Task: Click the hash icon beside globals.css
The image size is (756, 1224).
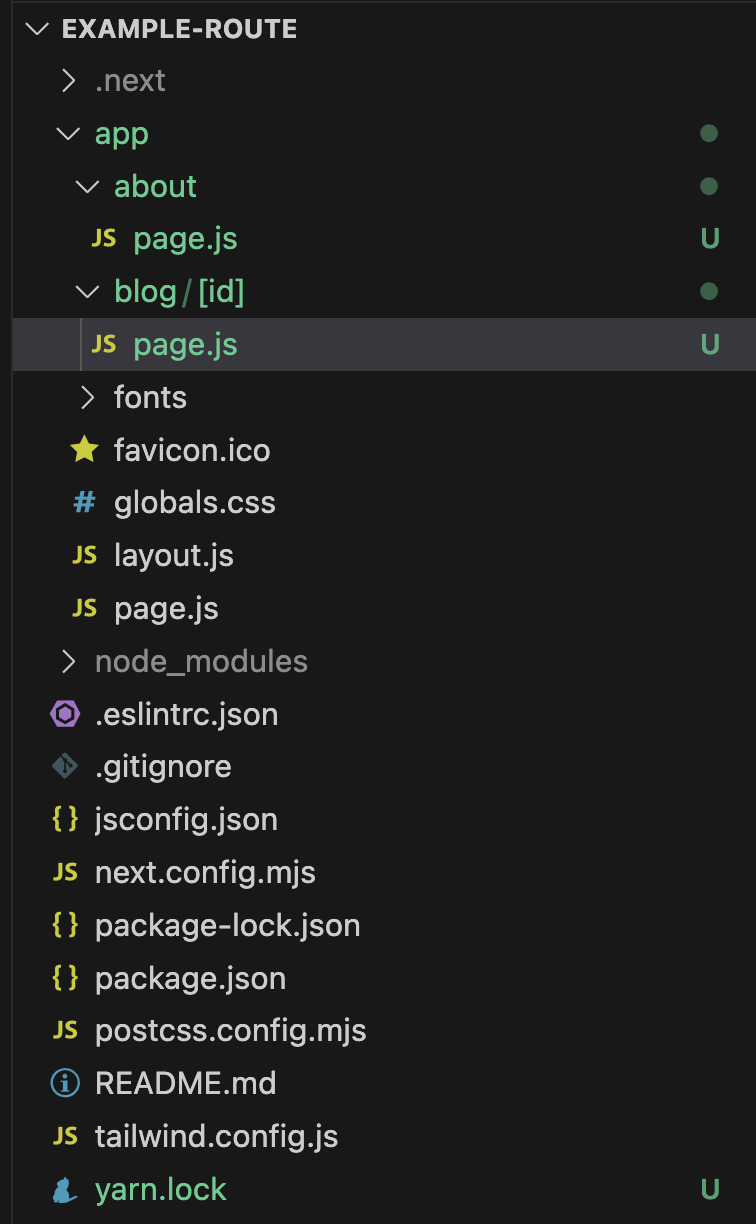Action: click(x=85, y=503)
